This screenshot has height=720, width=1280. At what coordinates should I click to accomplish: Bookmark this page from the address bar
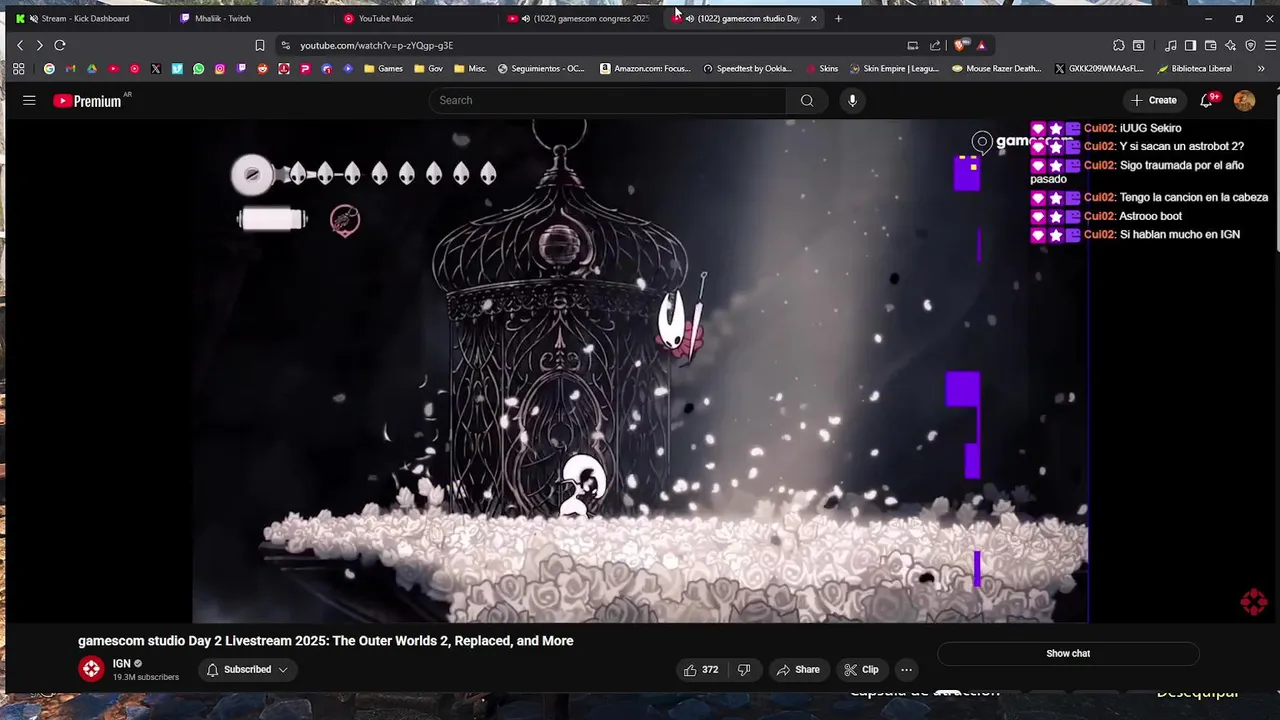260,45
